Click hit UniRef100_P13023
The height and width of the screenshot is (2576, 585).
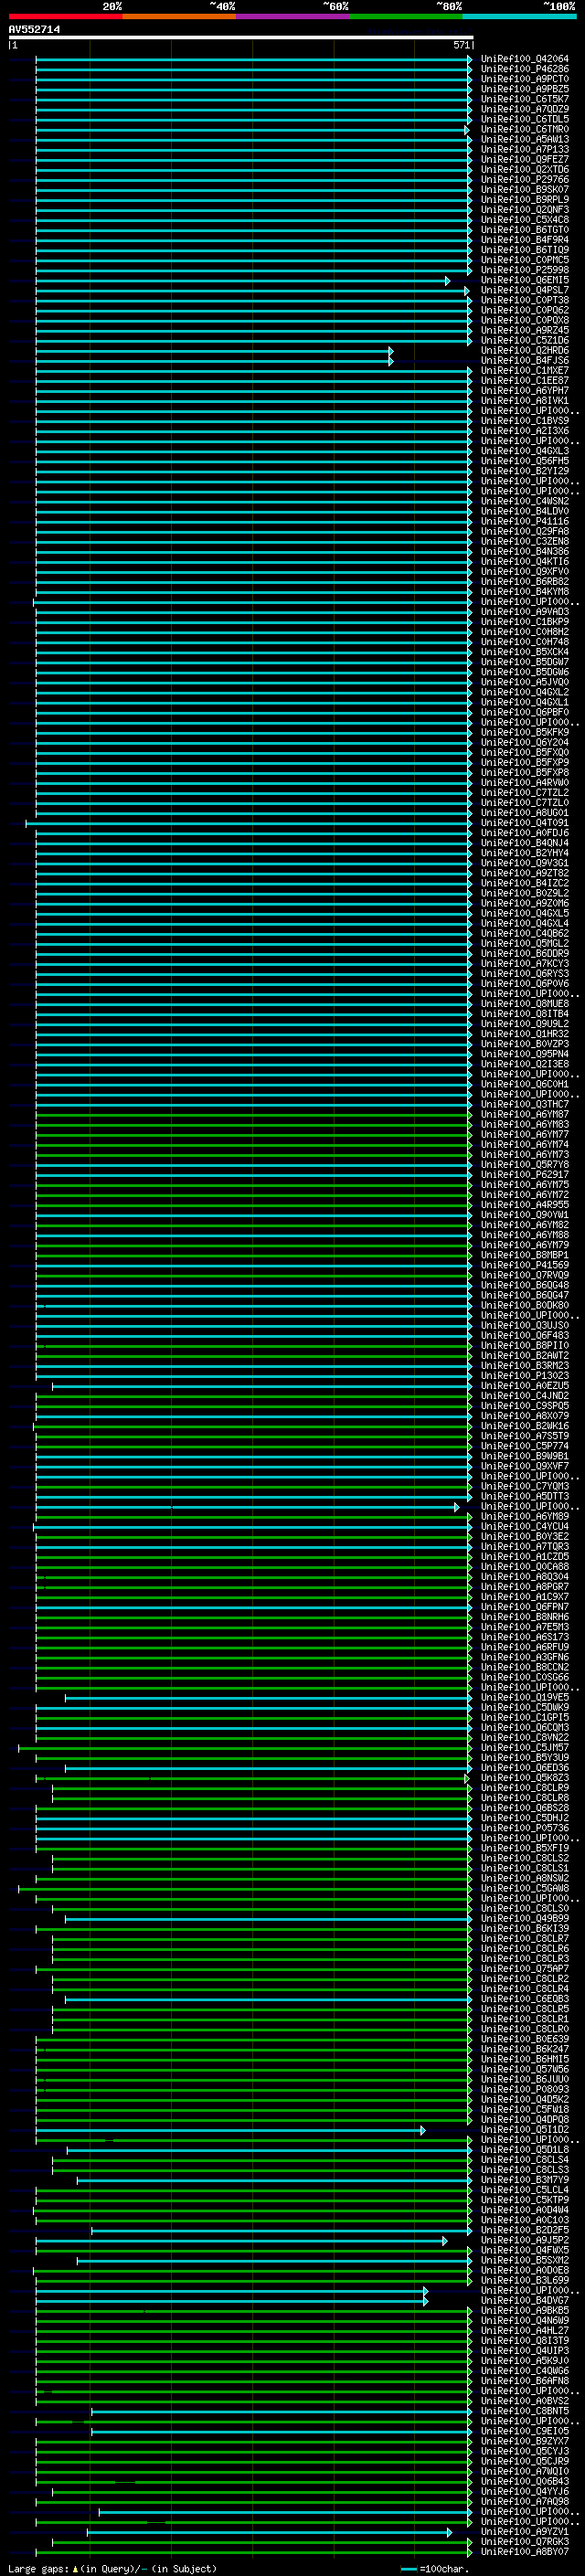pyautogui.click(x=525, y=1376)
